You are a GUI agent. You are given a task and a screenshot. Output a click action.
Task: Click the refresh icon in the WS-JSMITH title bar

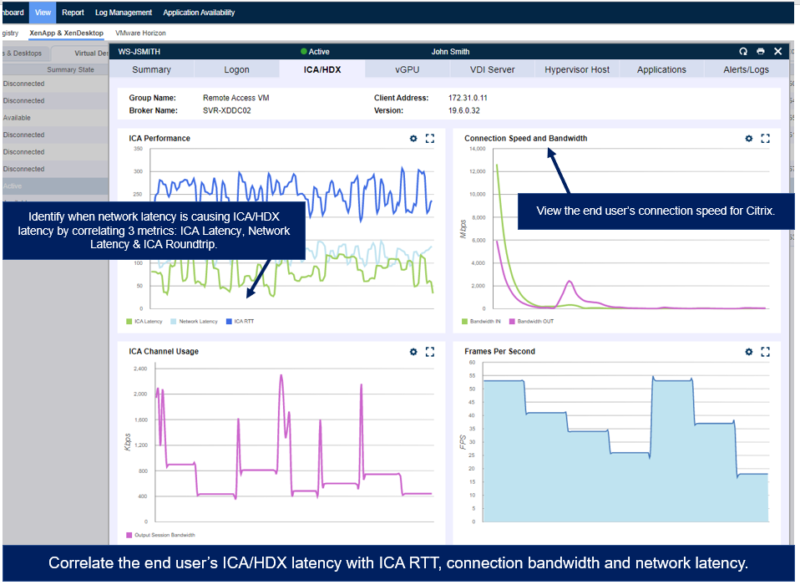[x=743, y=50]
